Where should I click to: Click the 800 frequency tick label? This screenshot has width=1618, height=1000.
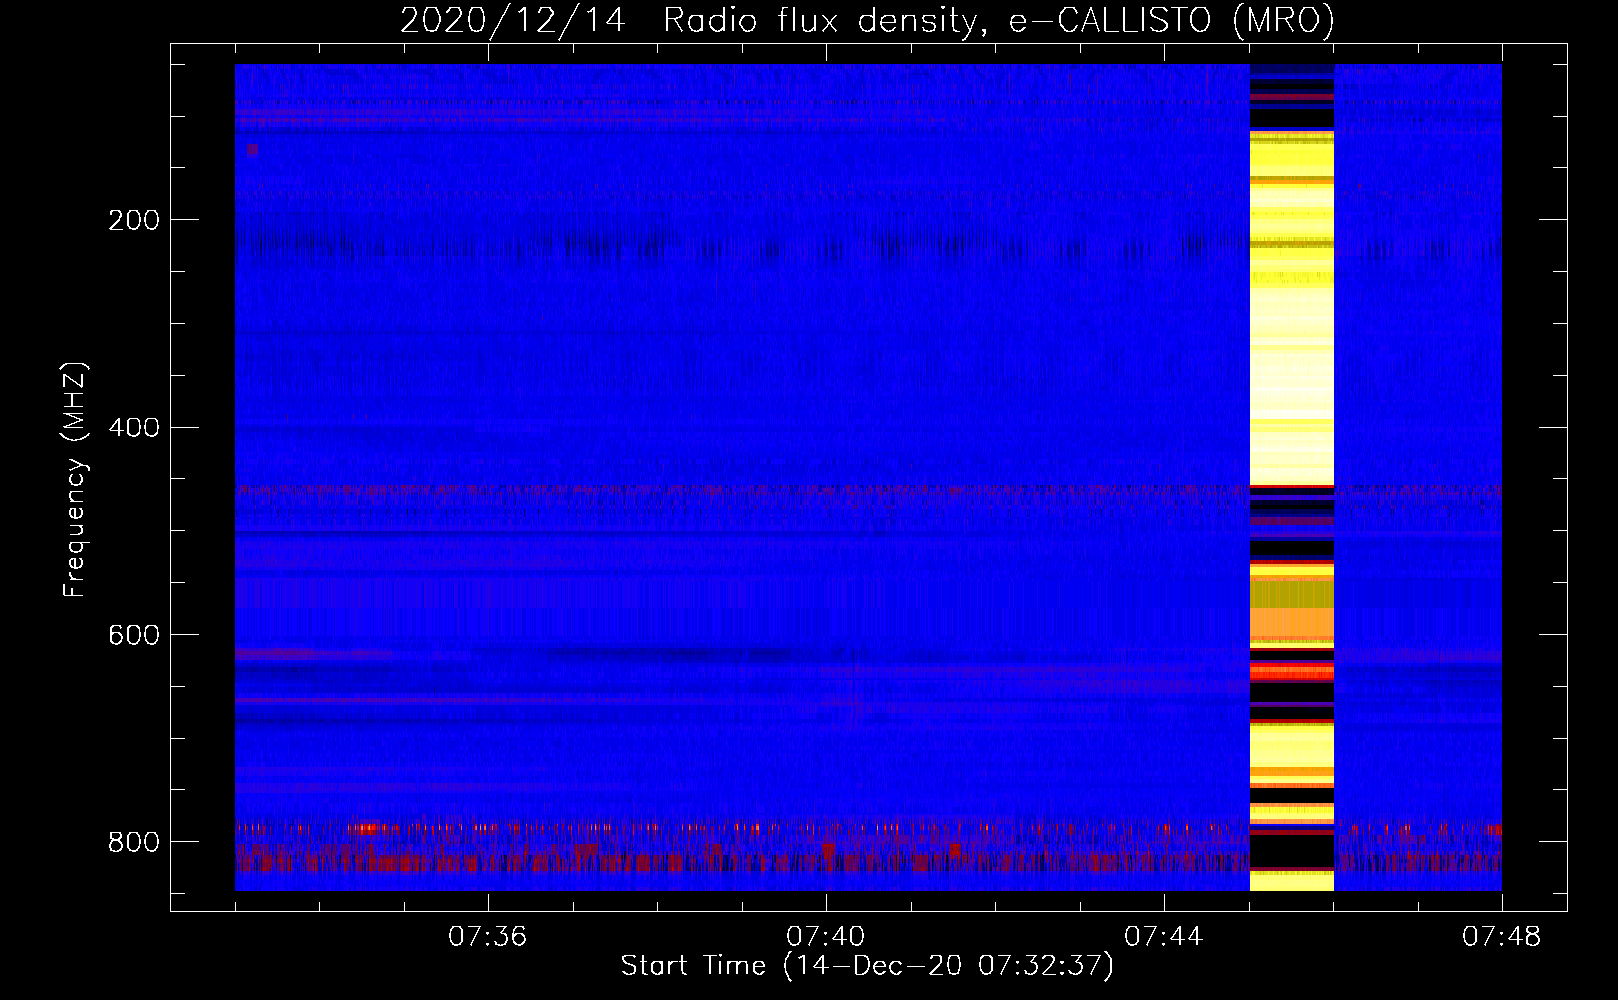[133, 842]
